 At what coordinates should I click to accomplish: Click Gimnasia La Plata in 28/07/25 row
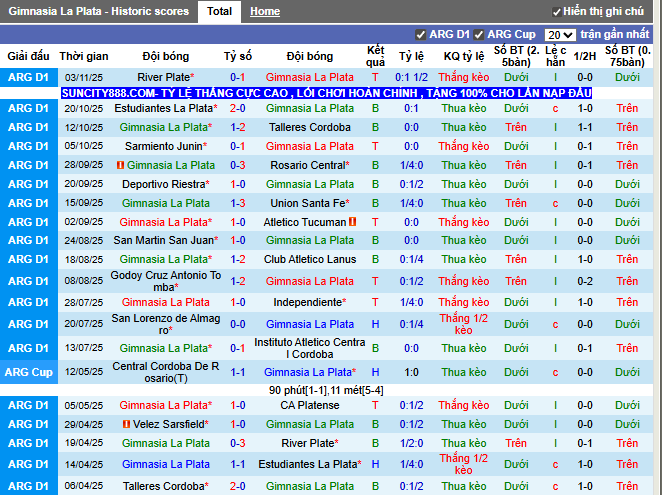[x=166, y=302]
